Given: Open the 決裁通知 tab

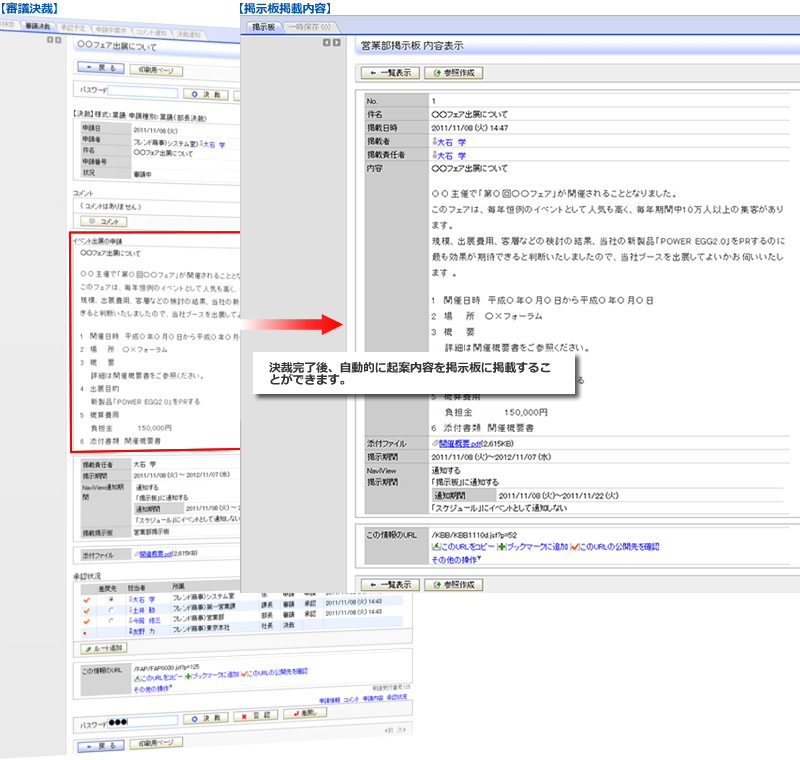Looking at the screenshot, I should click(189, 34).
